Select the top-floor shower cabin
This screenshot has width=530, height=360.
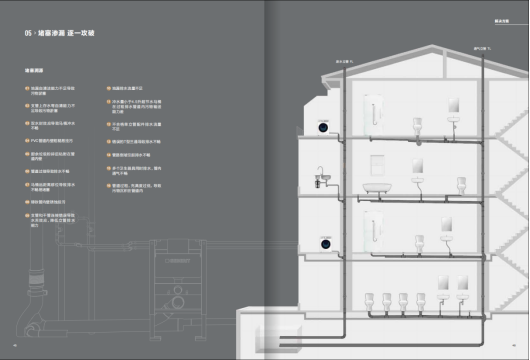coord(374,115)
